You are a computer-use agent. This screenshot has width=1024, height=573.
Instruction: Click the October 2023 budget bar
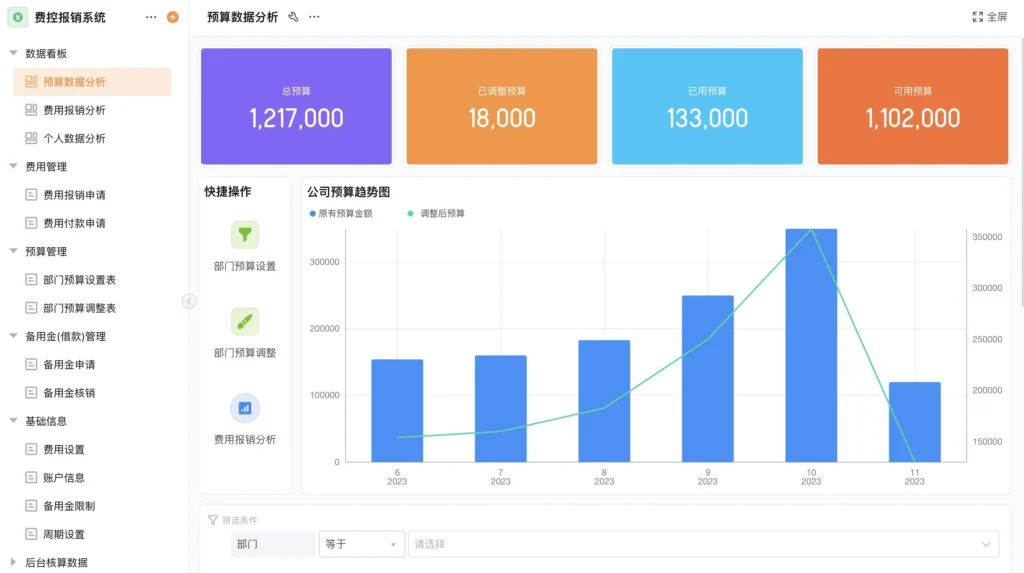click(811, 345)
